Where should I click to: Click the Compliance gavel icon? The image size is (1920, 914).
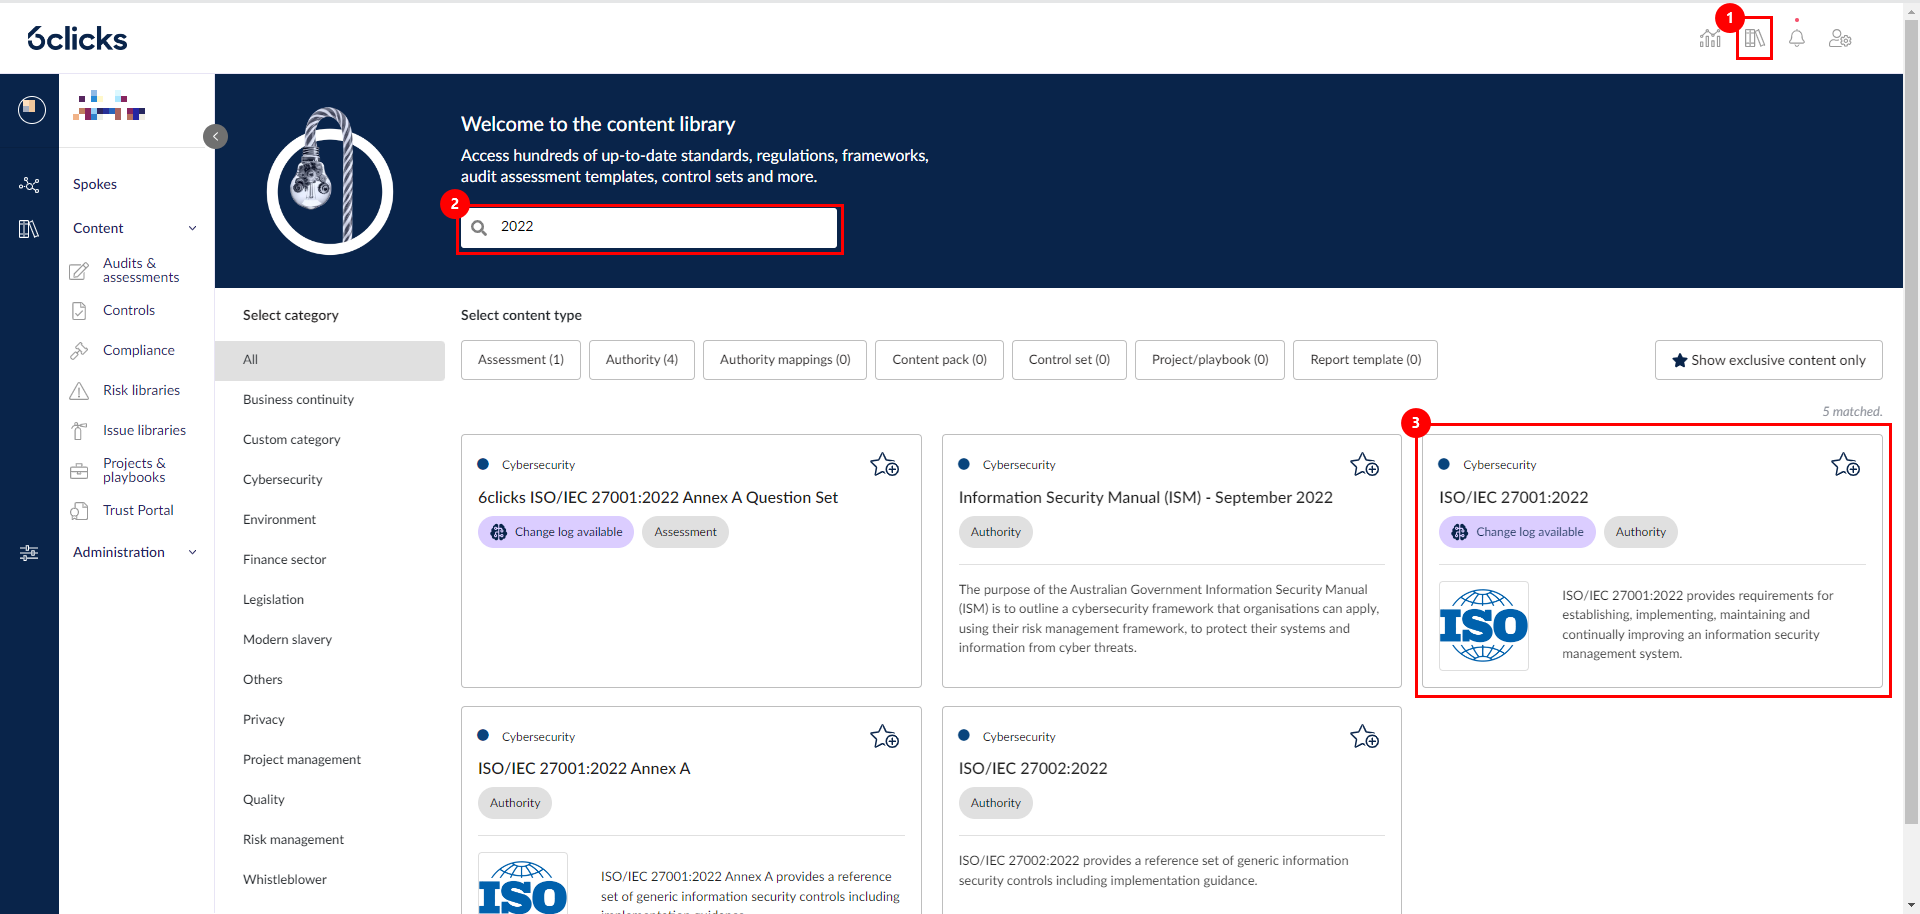click(79, 351)
